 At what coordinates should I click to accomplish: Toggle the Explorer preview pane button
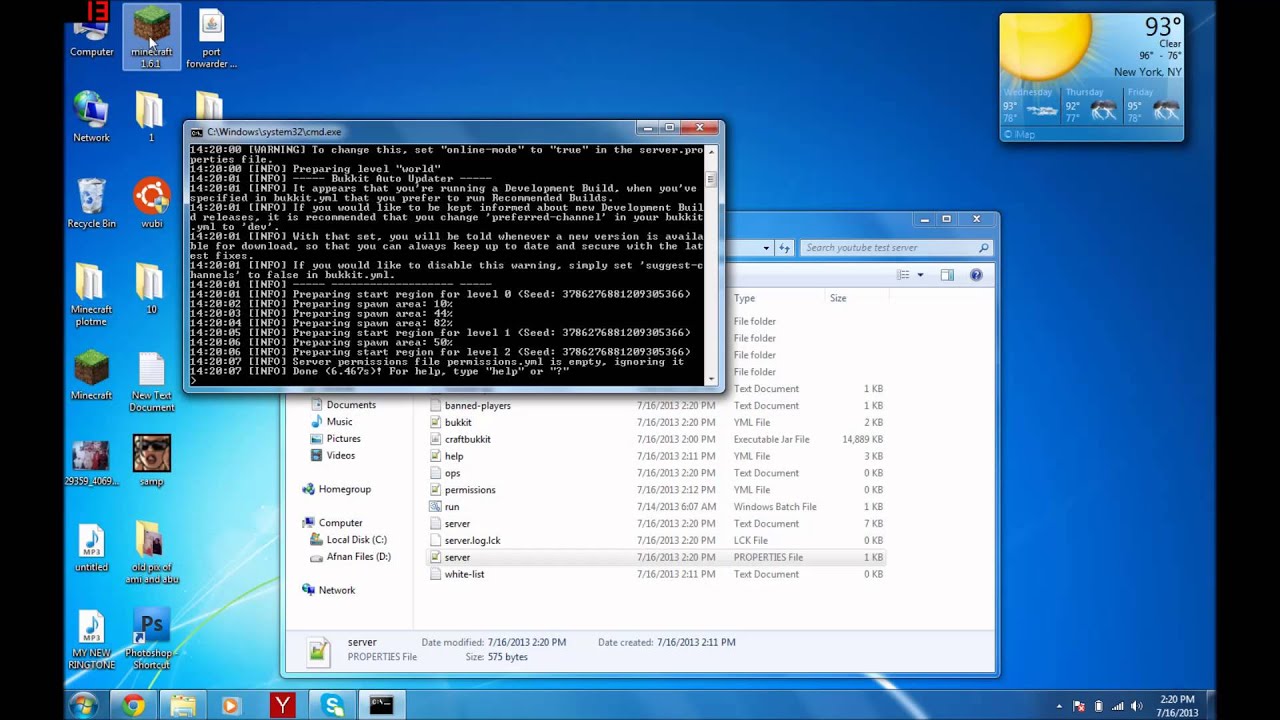coord(946,275)
